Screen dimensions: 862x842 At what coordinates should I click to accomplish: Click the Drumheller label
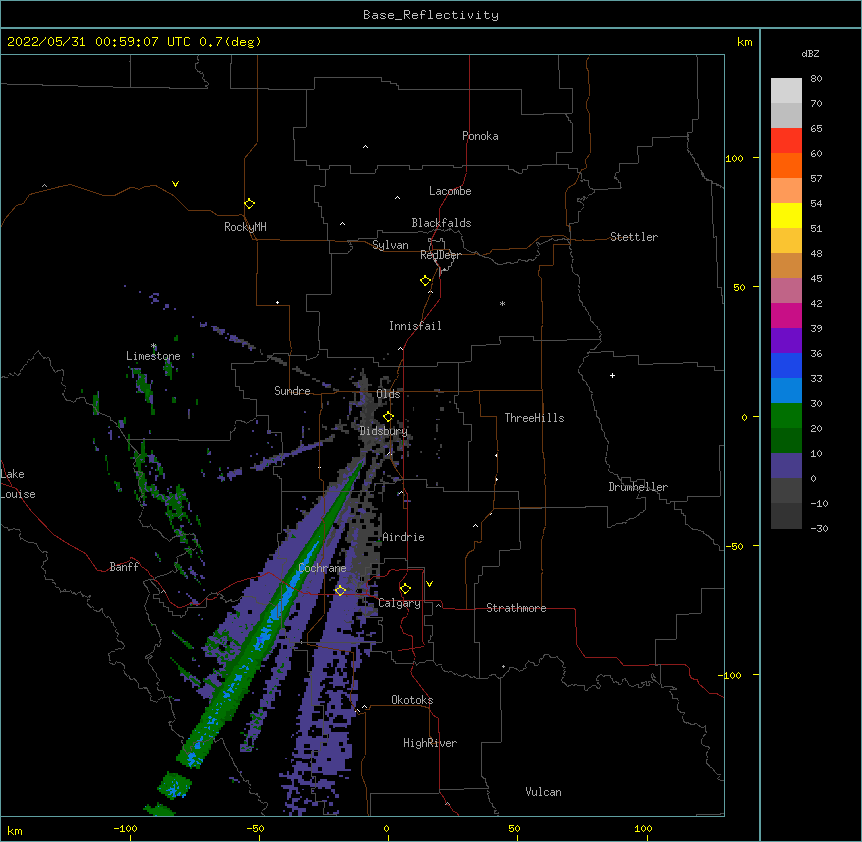coord(638,487)
